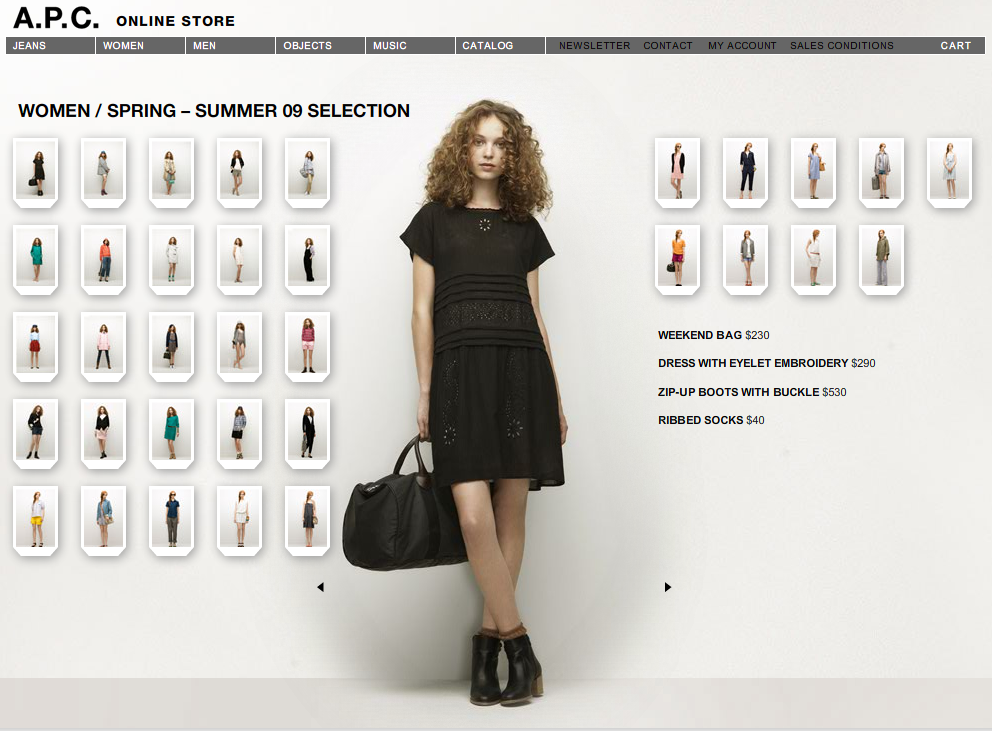Open the CATALOG menu
Viewport: 992px width, 731px height.
pyautogui.click(x=500, y=46)
